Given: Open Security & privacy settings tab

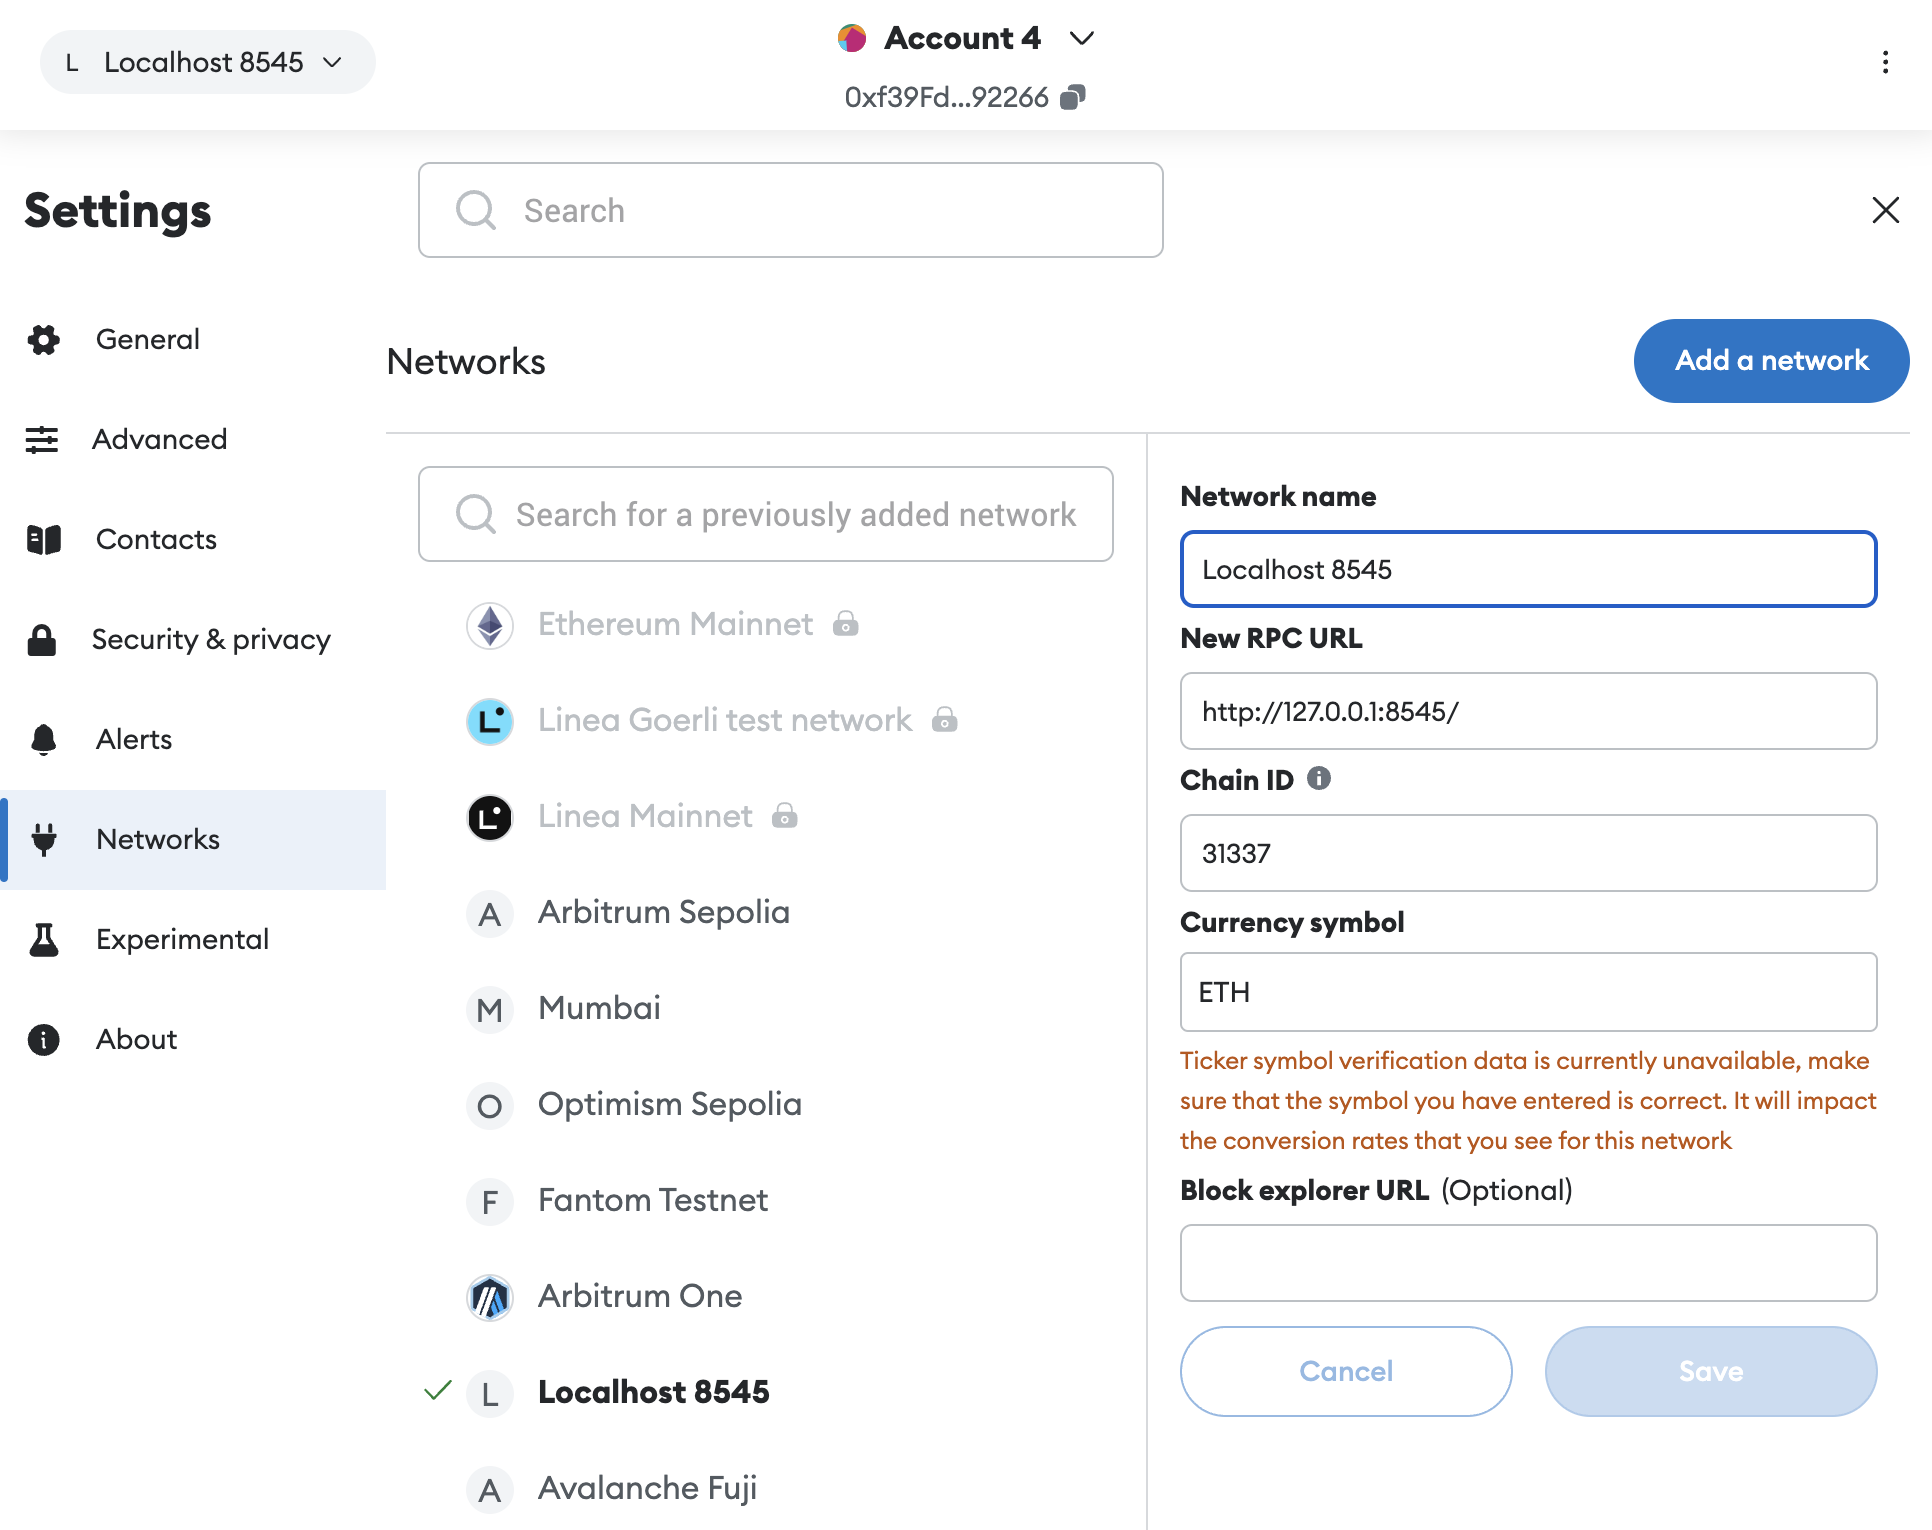Looking at the screenshot, I should [193, 640].
